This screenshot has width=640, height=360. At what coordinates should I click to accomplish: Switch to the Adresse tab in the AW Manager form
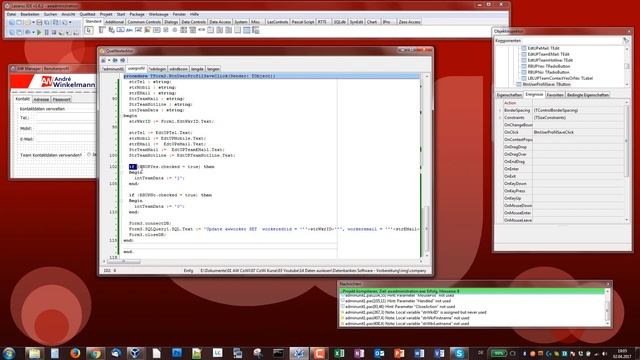click(x=41, y=99)
